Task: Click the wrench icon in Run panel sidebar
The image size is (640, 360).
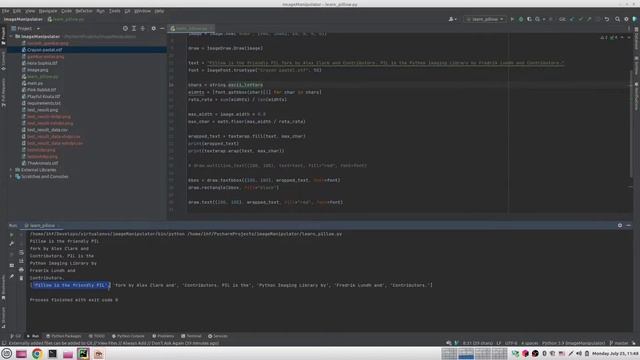Action: tap(11, 243)
